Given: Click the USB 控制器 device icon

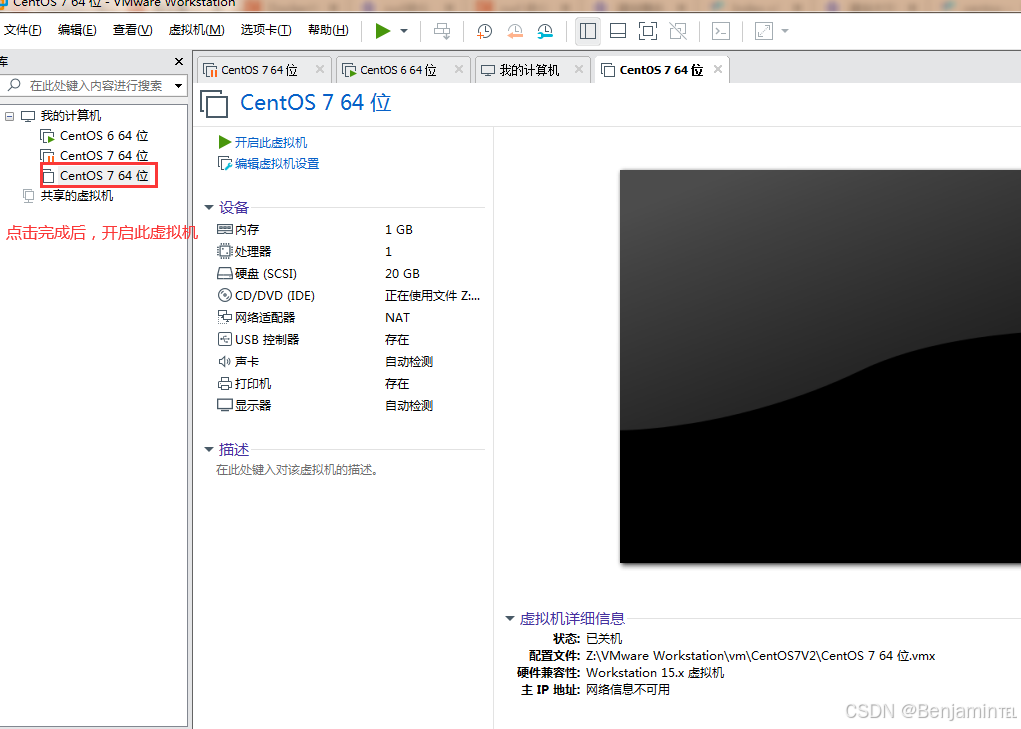Looking at the screenshot, I should tap(225, 339).
